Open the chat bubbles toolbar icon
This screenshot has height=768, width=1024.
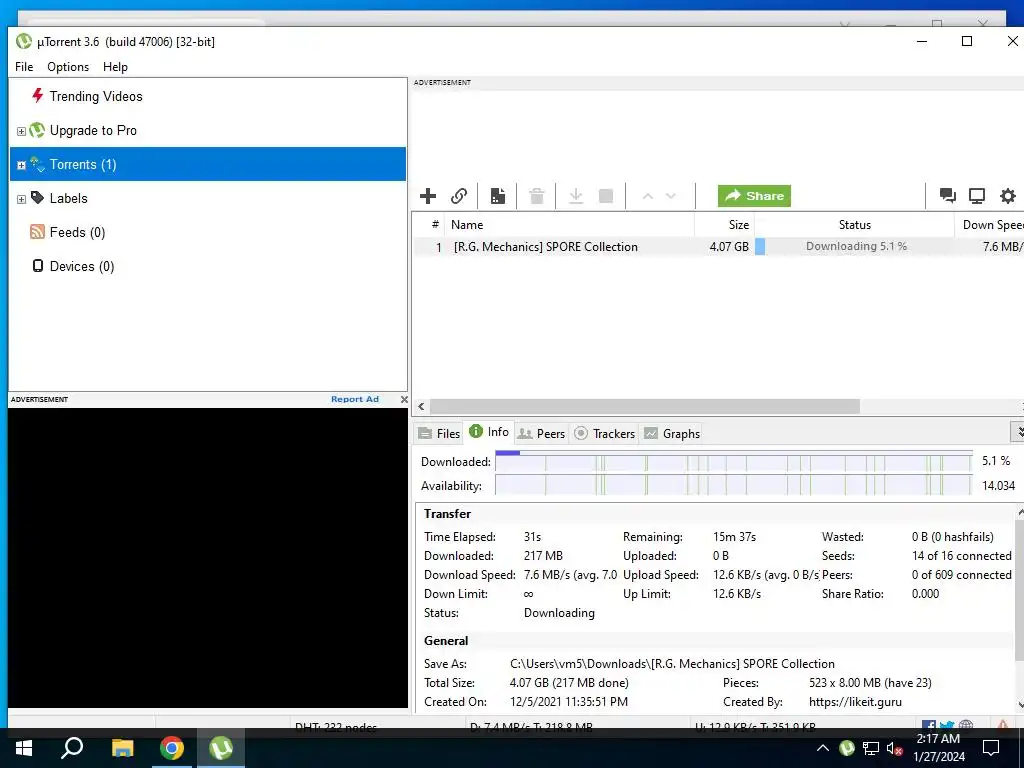point(947,195)
